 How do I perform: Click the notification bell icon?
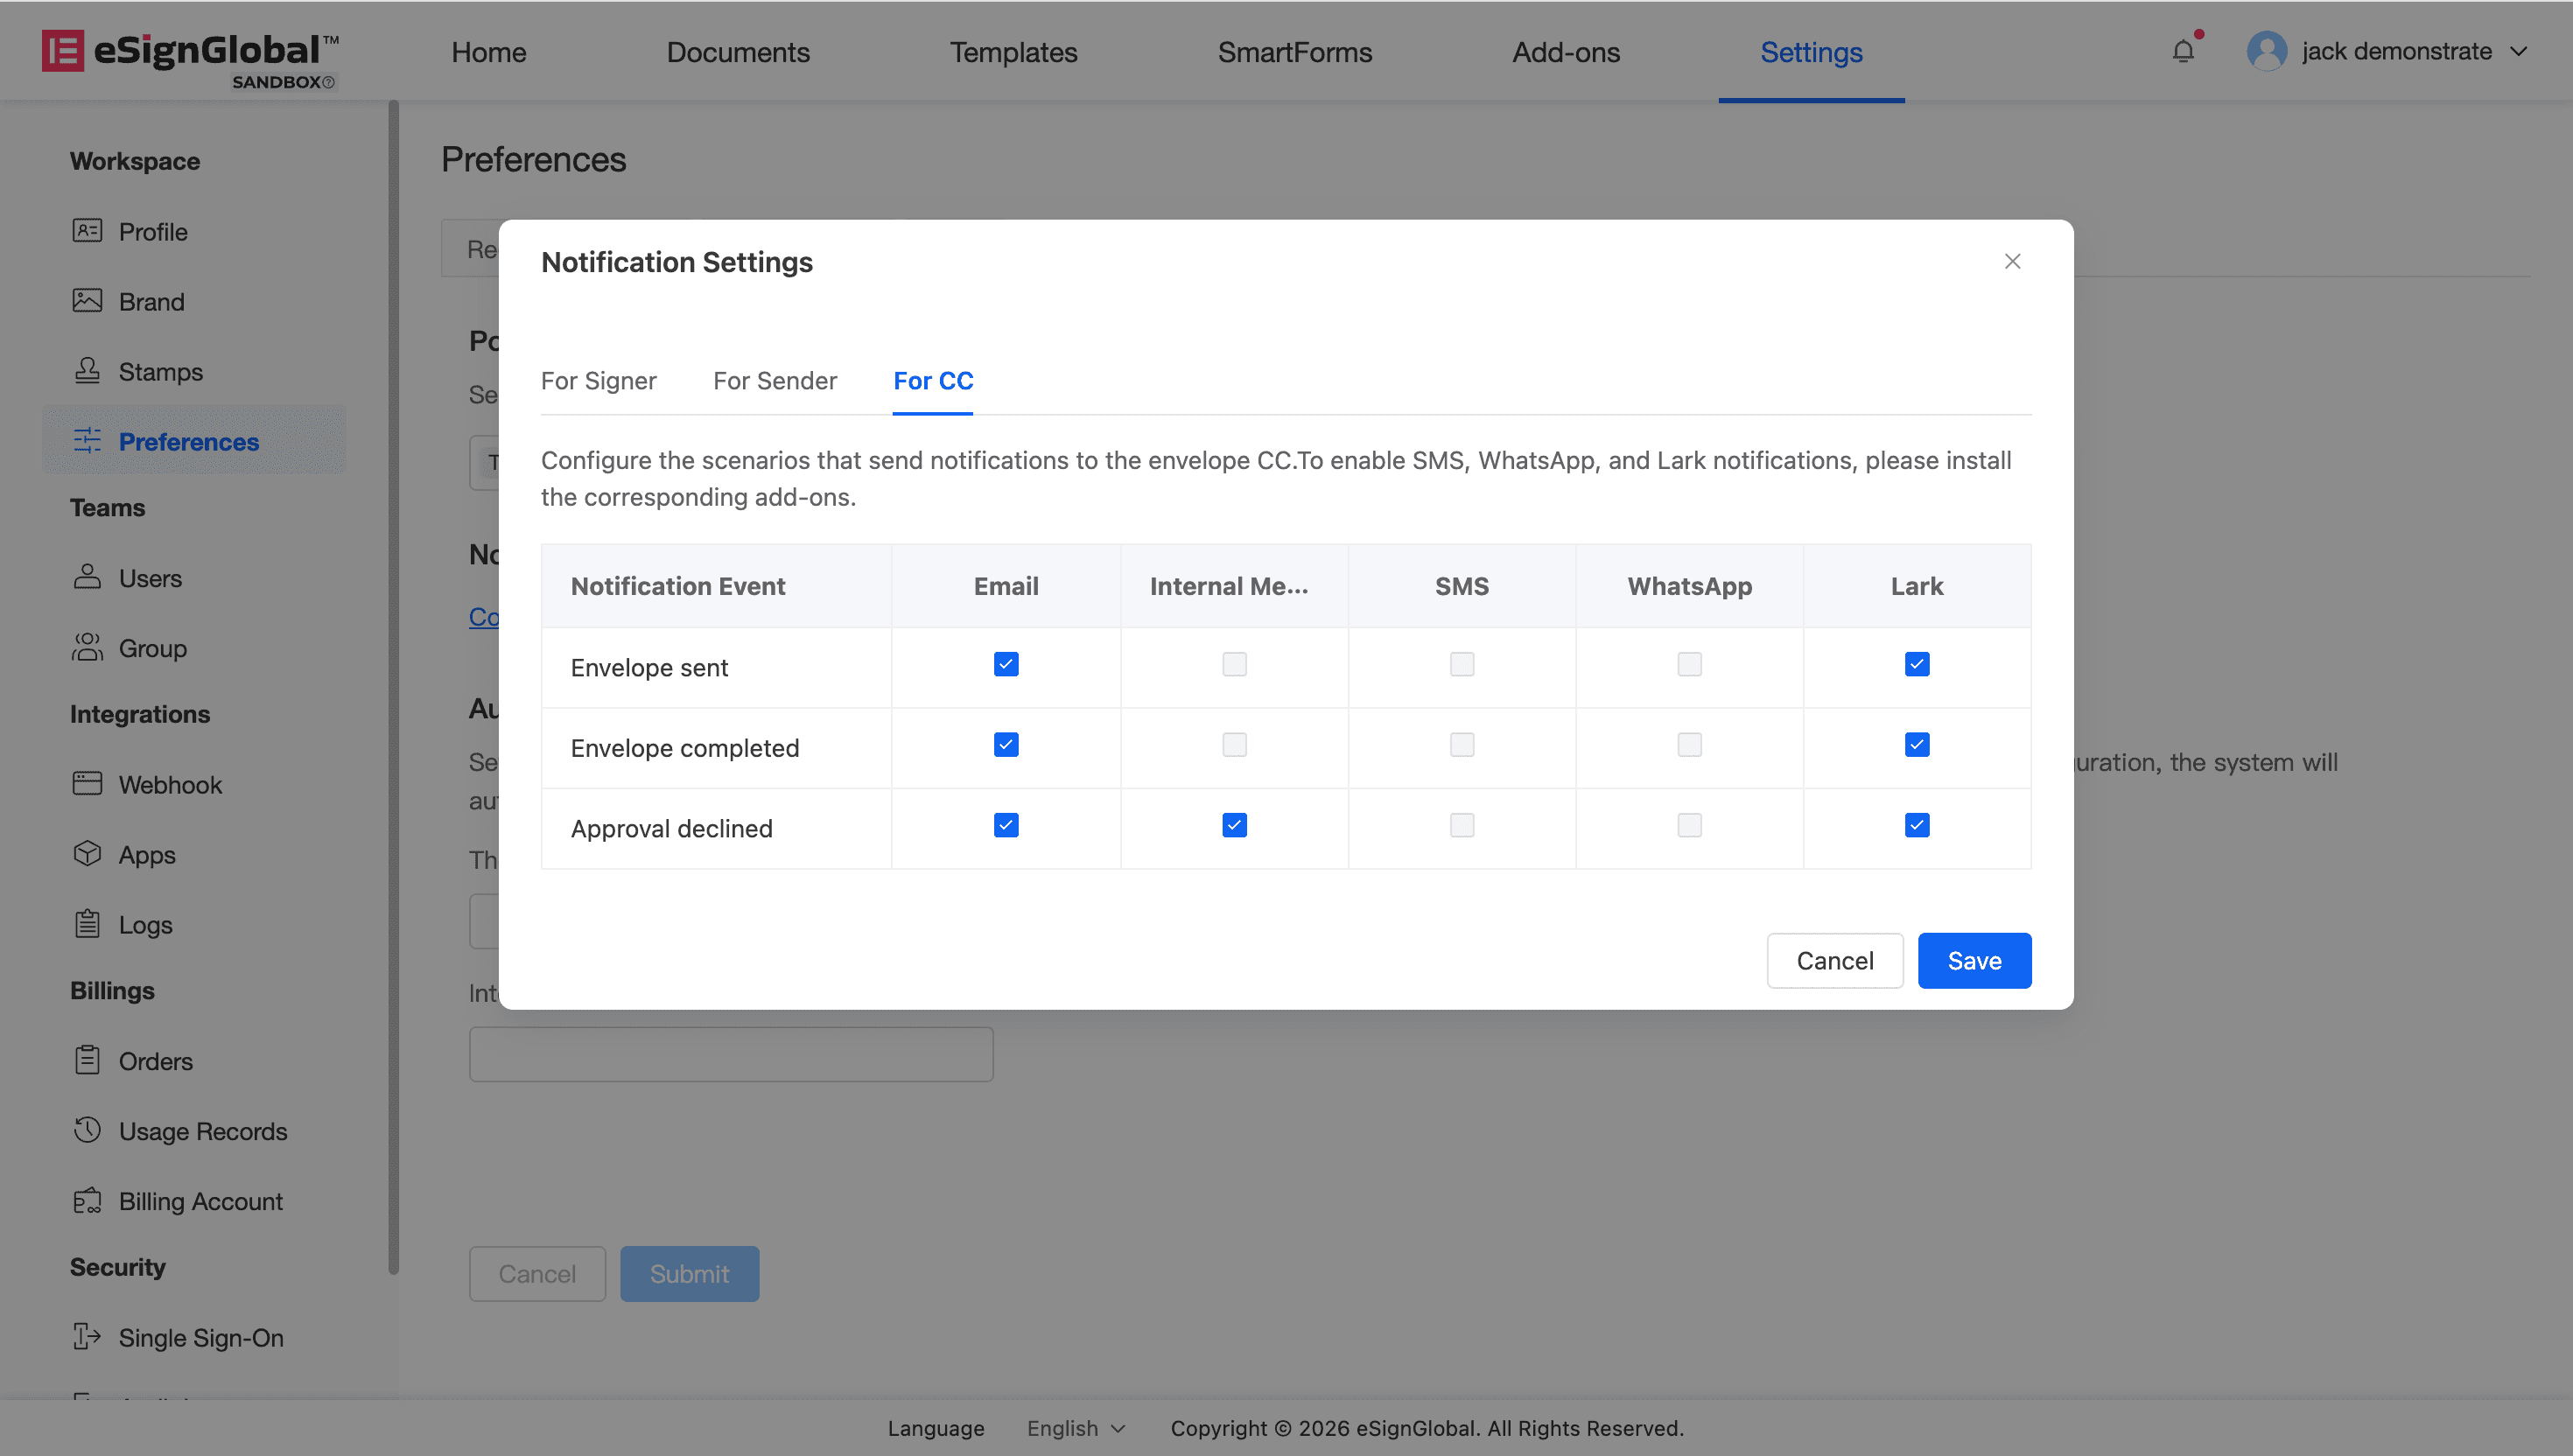pos(2183,51)
